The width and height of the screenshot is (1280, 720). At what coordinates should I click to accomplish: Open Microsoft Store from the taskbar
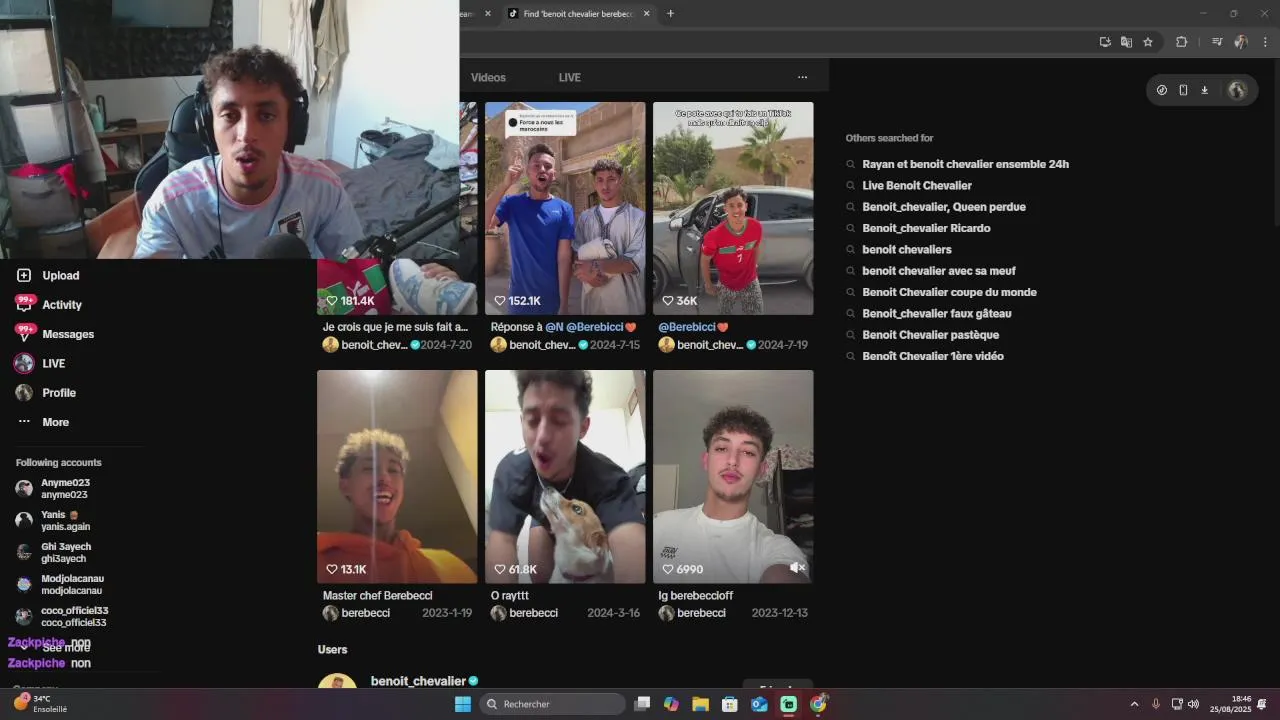point(730,704)
